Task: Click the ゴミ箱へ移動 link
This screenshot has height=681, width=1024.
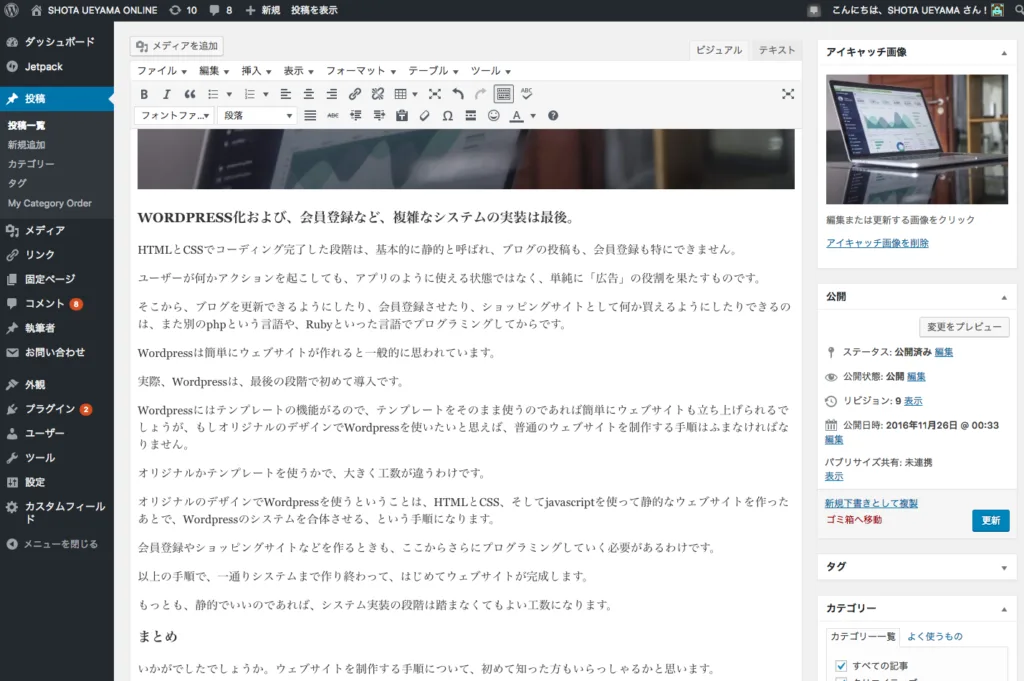Action: point(854,520)
